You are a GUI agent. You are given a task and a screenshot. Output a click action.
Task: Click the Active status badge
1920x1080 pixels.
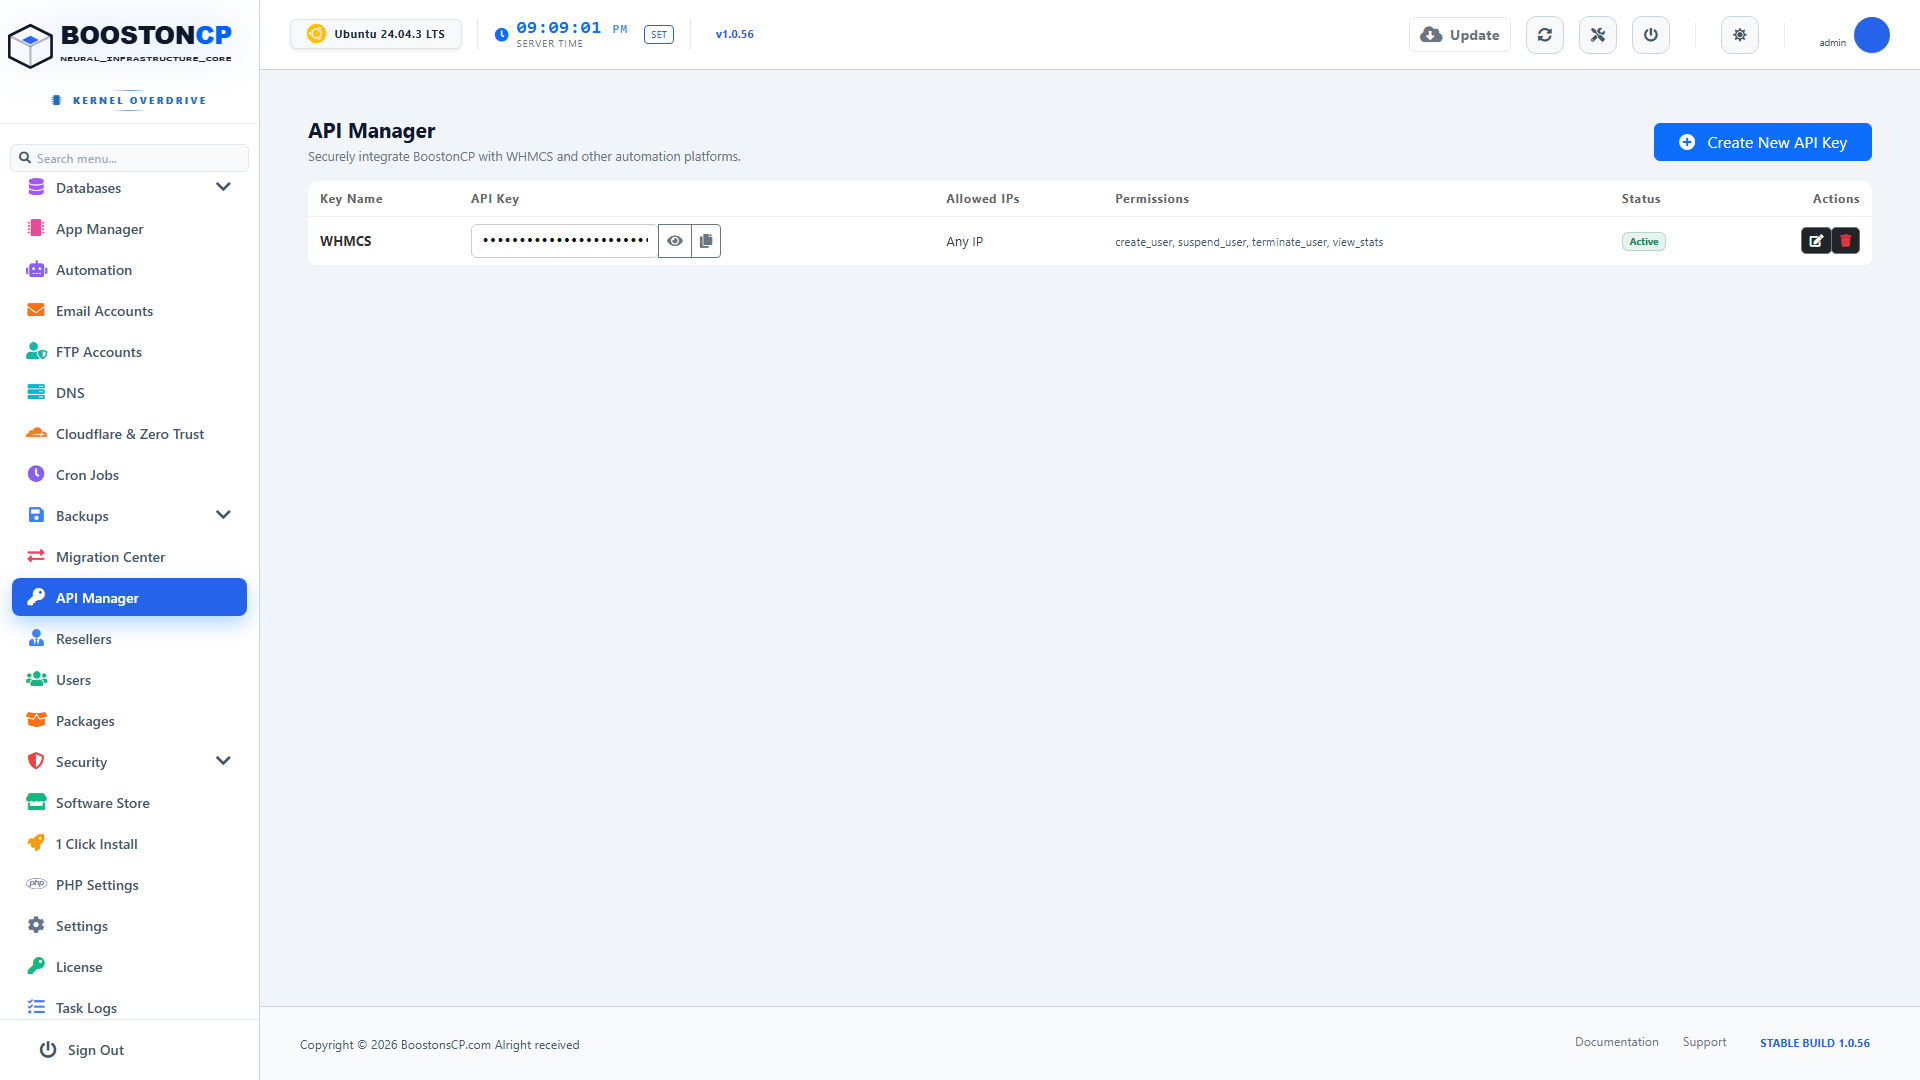point(1643,242)
